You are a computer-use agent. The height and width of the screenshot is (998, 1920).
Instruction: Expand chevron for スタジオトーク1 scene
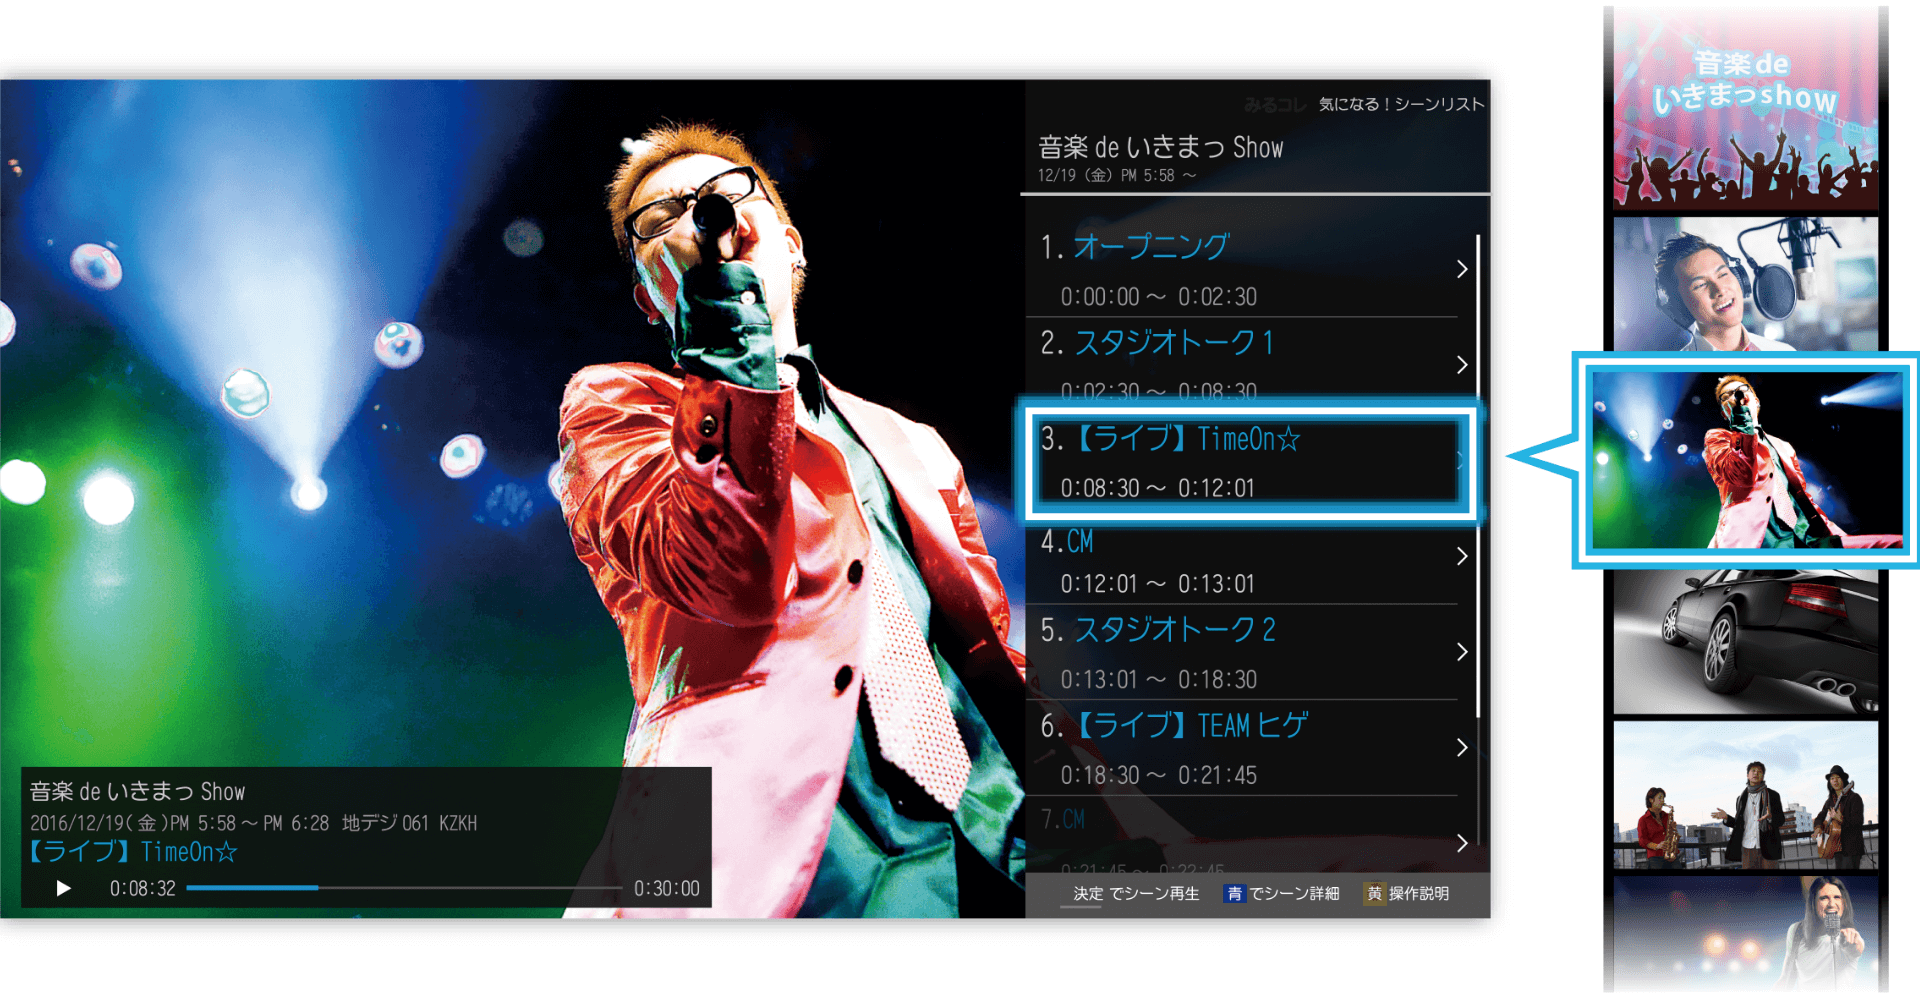[x=1461, y=365]
